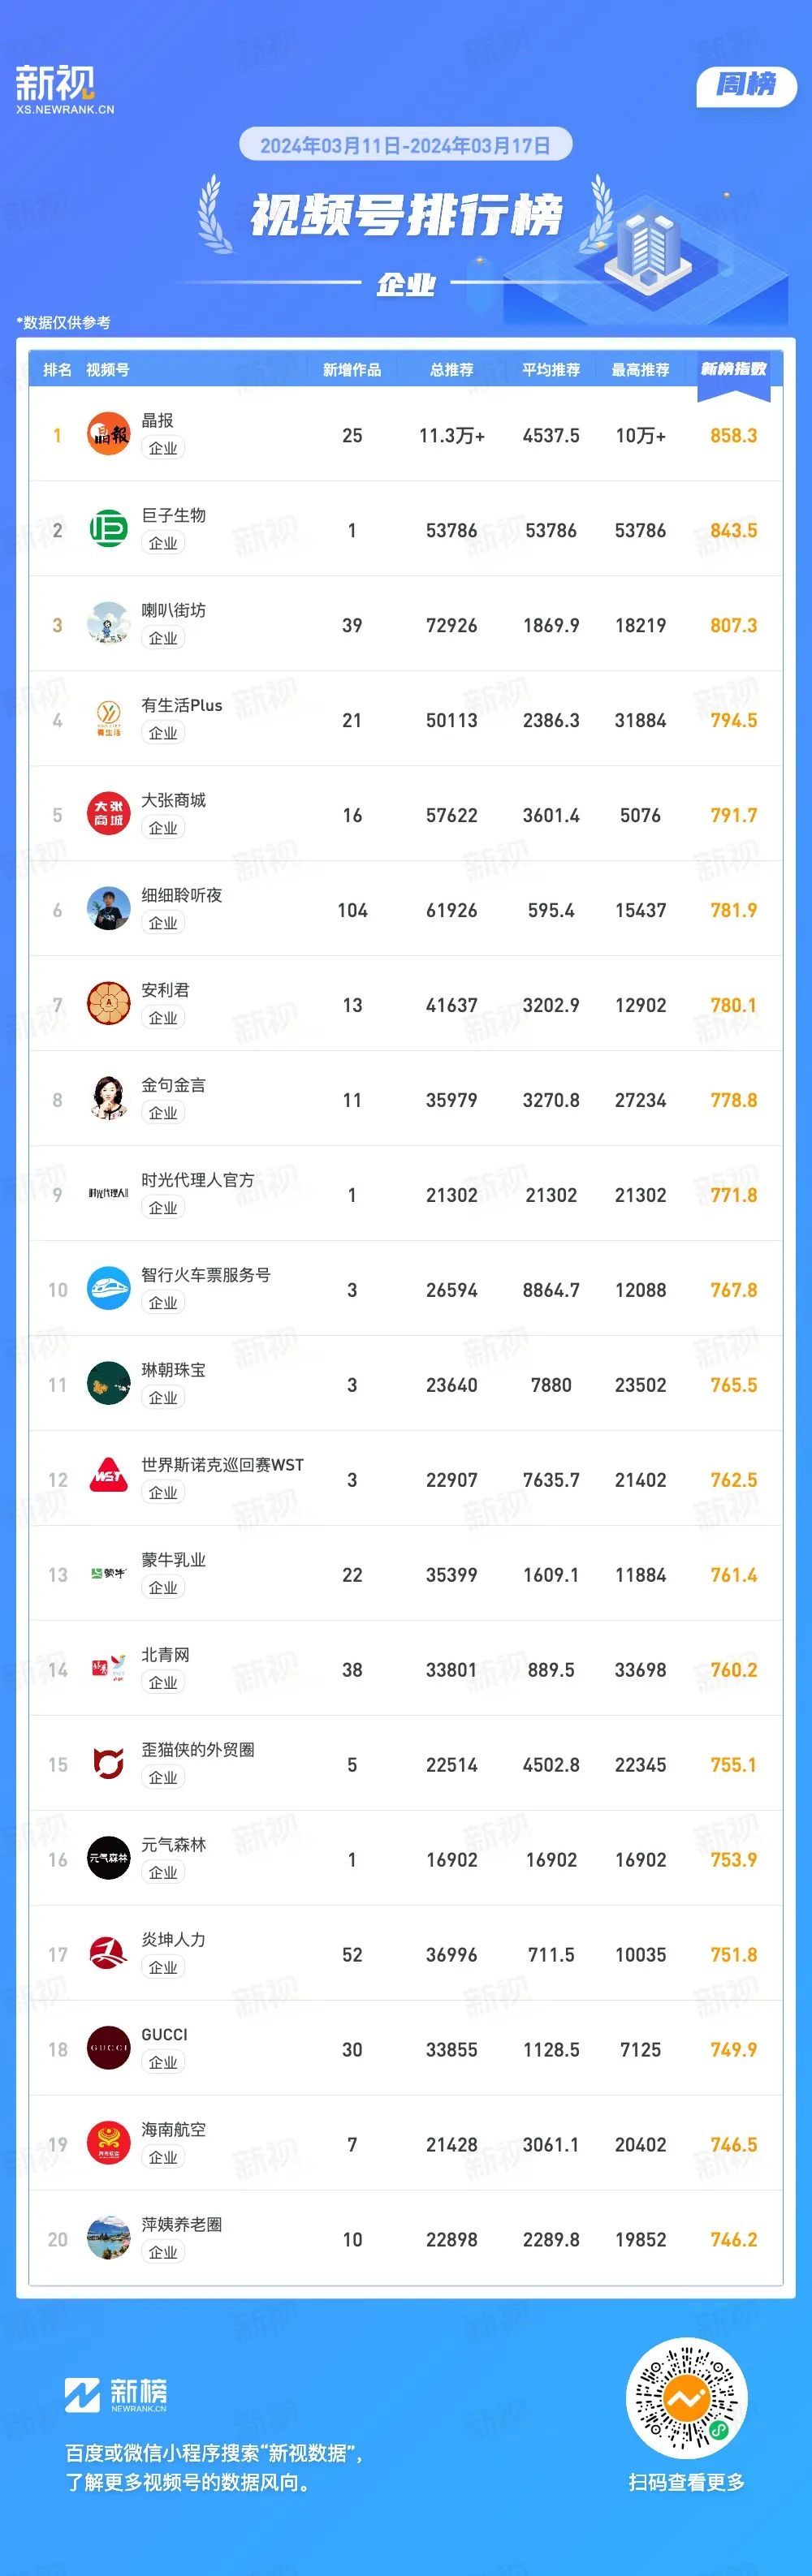Open the 智行火车票服务号 train icon
812x2576 pixels.
108,1289
